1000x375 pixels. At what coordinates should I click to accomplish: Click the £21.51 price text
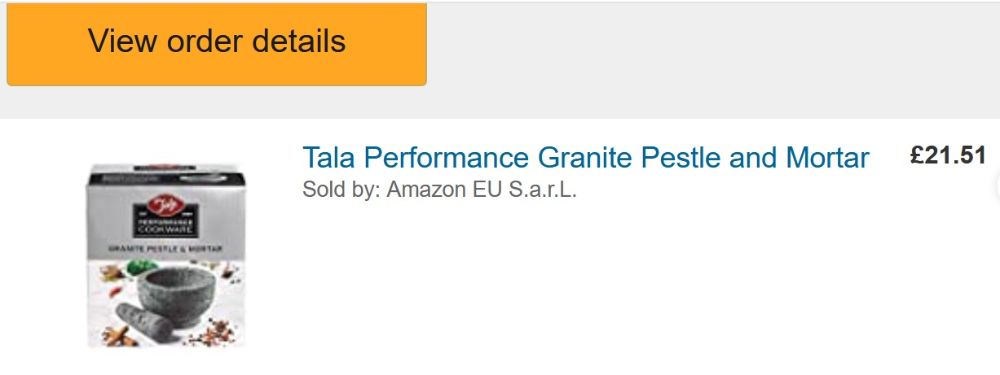(x=948, y=156)
